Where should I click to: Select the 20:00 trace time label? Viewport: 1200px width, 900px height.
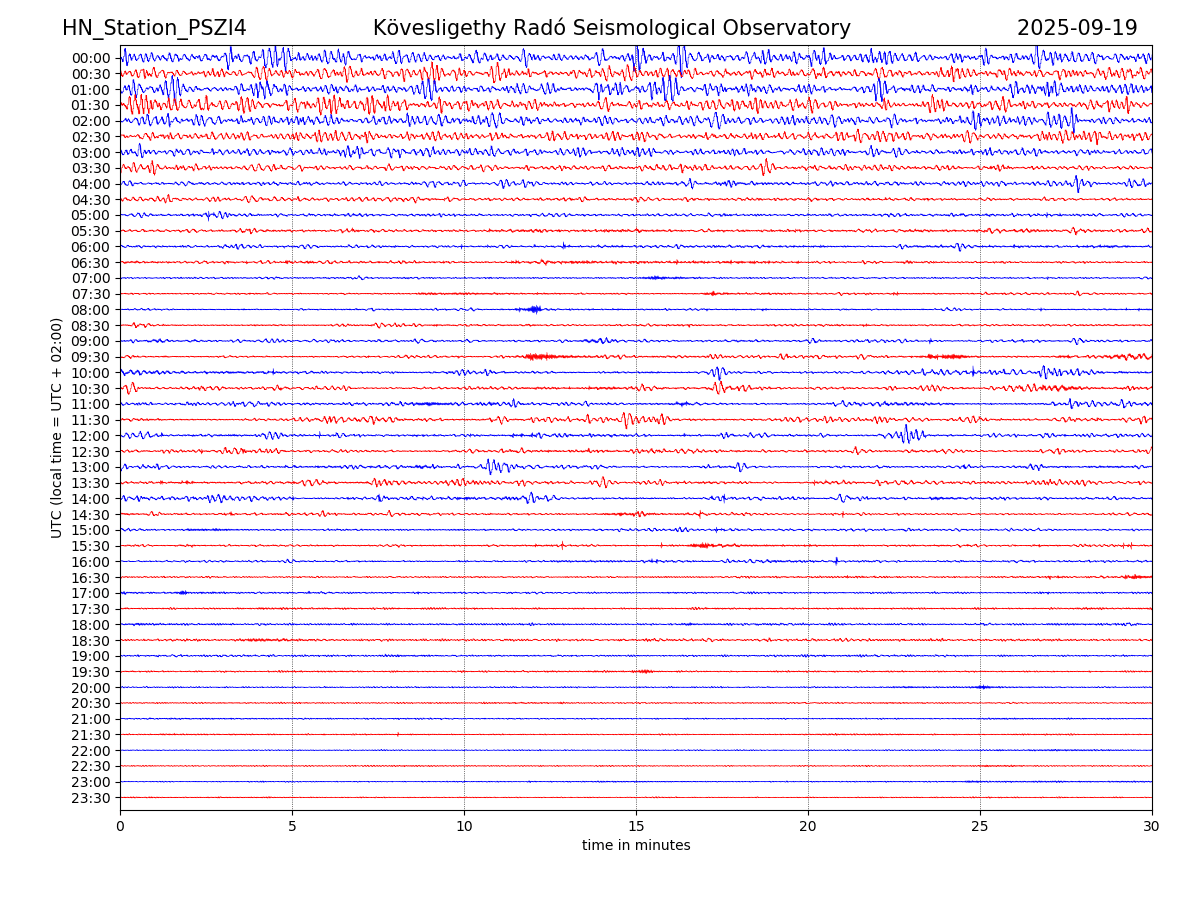[91, 688]
